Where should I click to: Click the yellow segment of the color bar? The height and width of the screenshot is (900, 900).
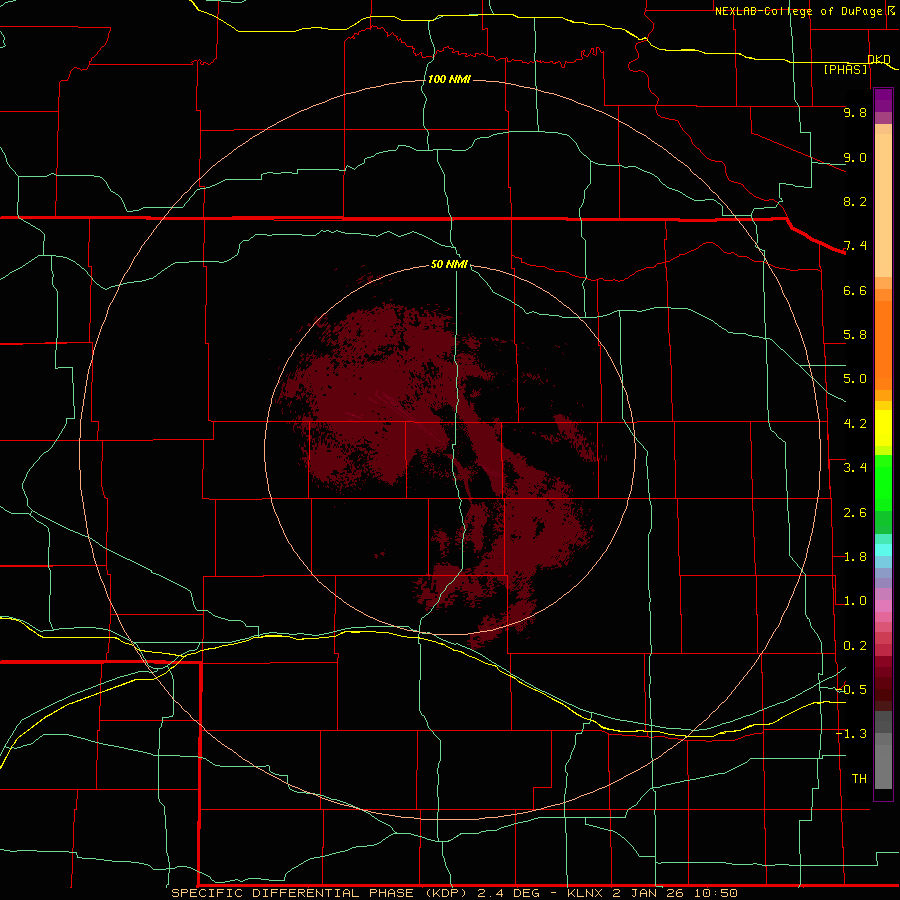click(x=883, y=428)
